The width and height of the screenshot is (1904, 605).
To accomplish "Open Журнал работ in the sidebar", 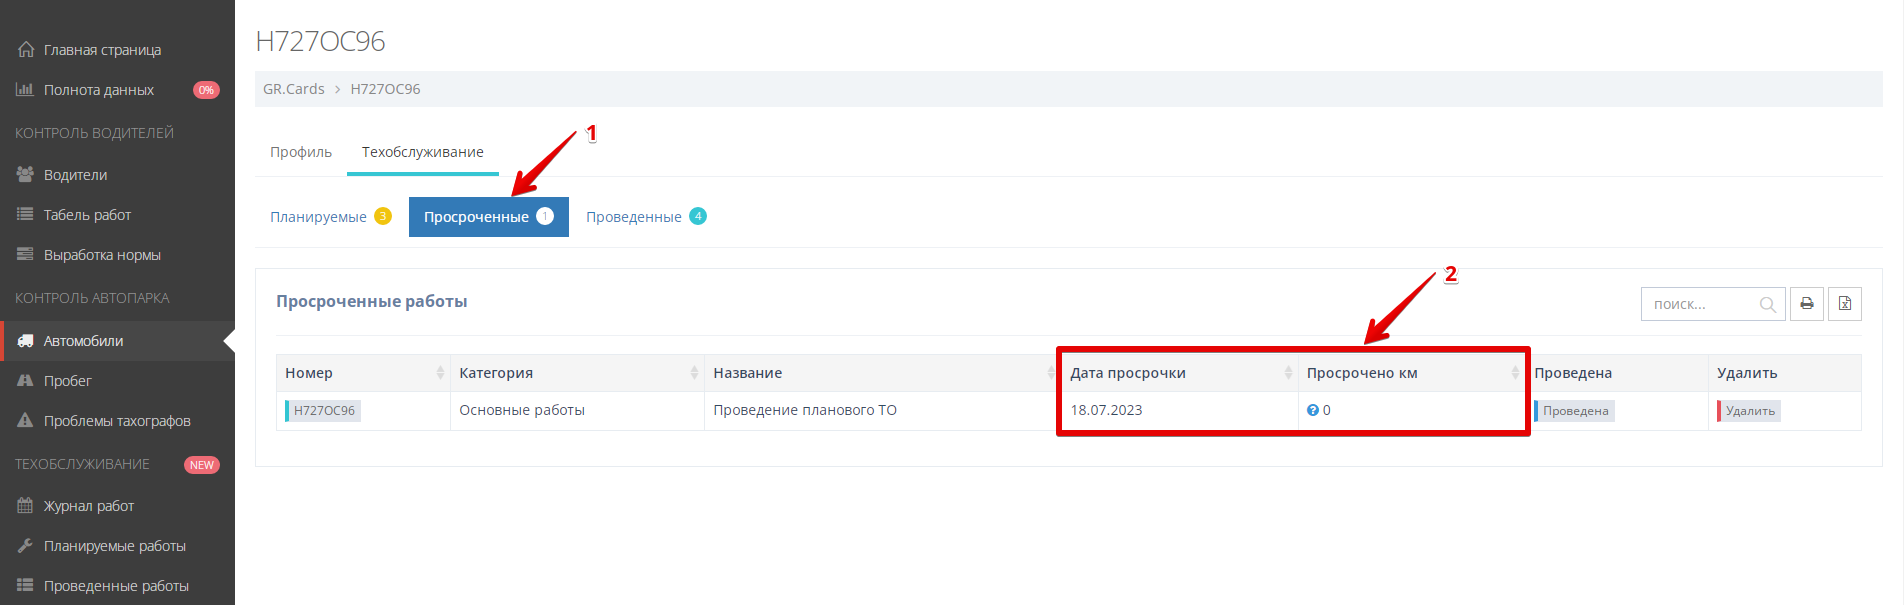I will (88, 506).
